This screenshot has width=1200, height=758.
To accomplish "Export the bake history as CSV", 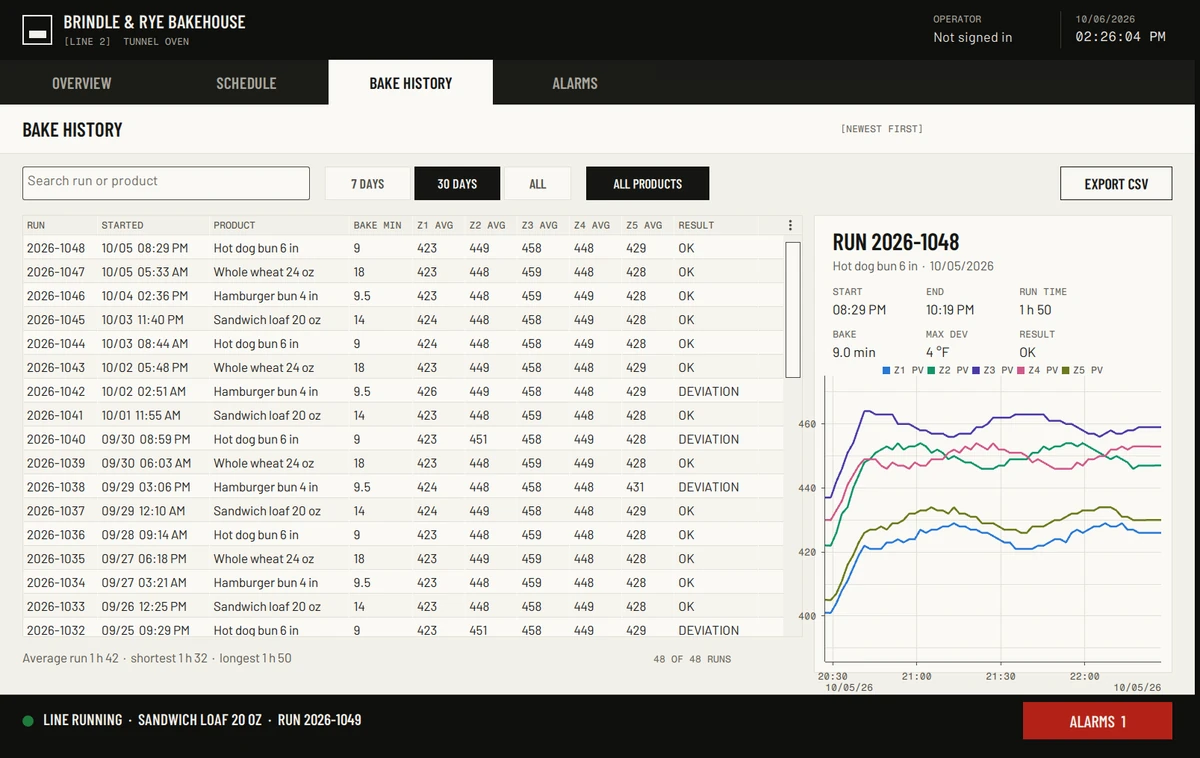I will coord(1116,184).
